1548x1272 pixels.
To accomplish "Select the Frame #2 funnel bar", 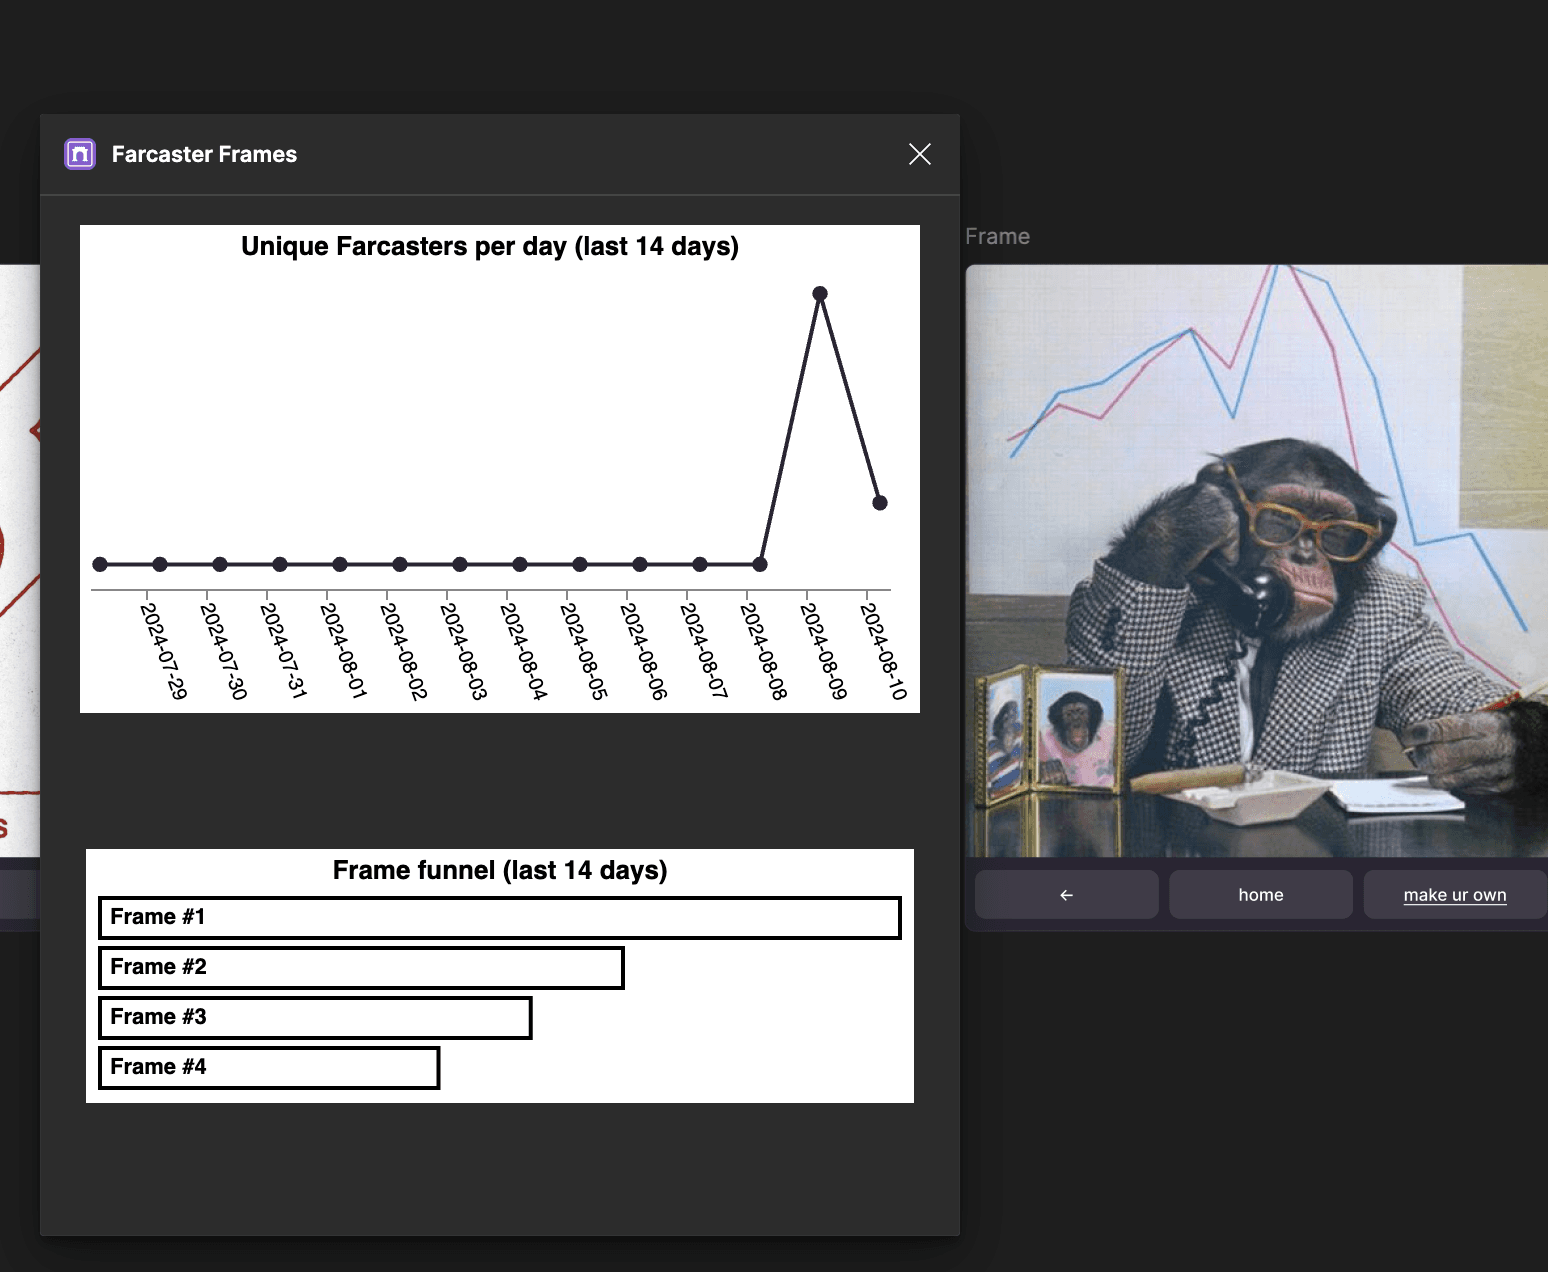I will tap(361, 968).
